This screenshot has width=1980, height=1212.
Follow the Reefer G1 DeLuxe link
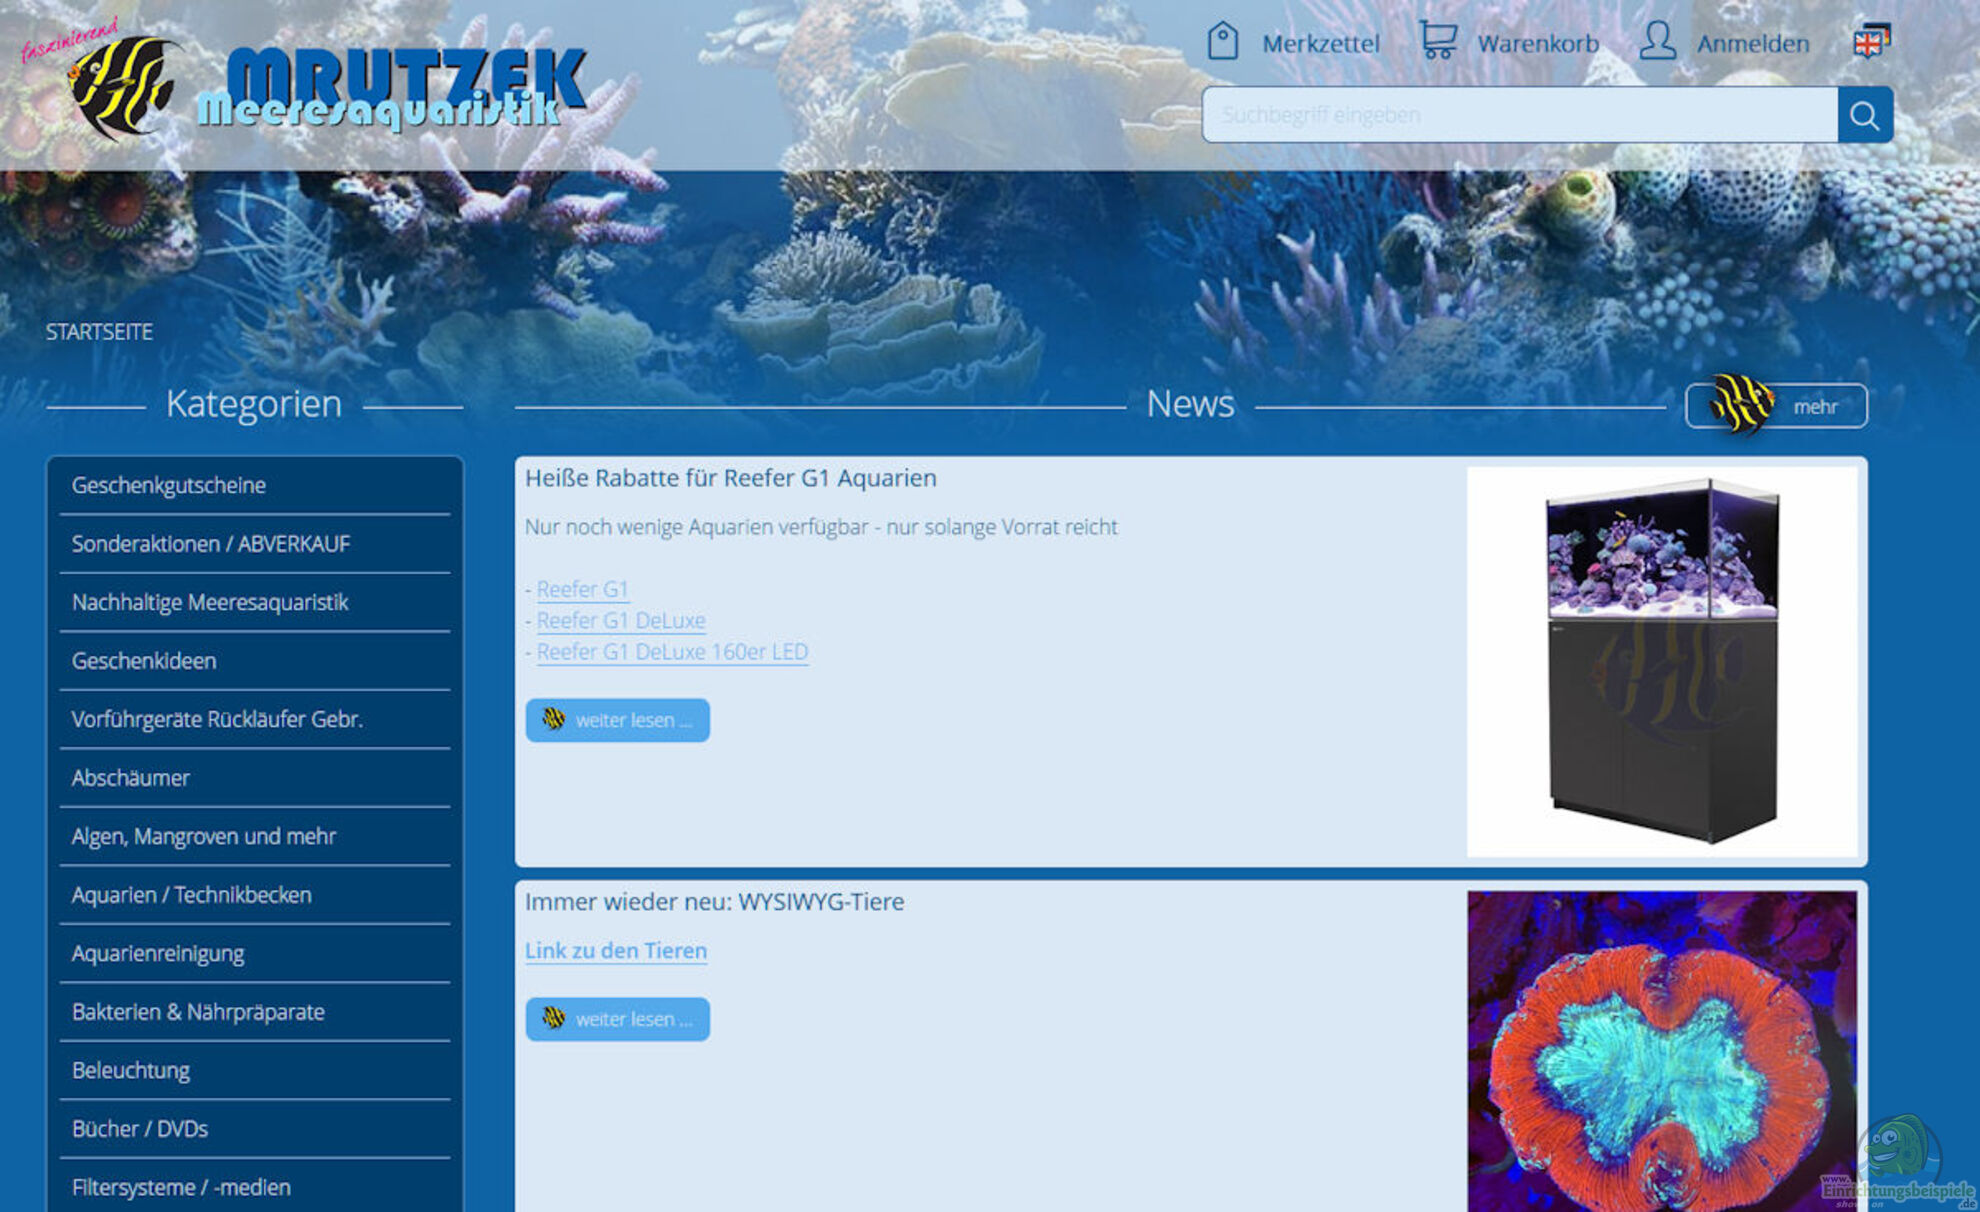[x=621, y=621]
